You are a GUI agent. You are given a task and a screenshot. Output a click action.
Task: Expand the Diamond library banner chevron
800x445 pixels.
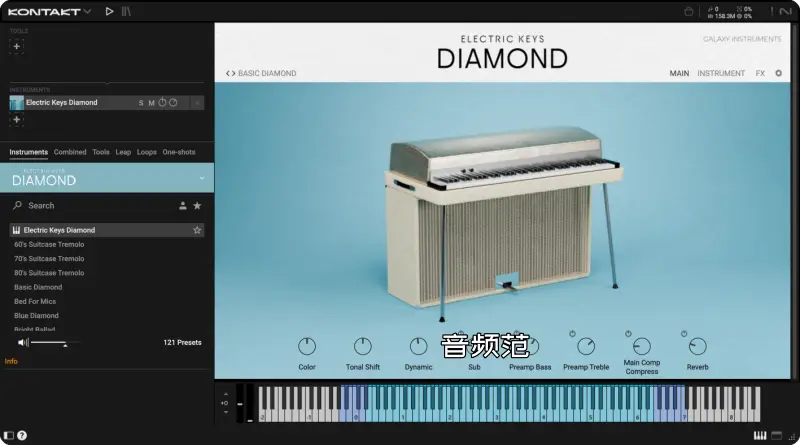[201, 178]
